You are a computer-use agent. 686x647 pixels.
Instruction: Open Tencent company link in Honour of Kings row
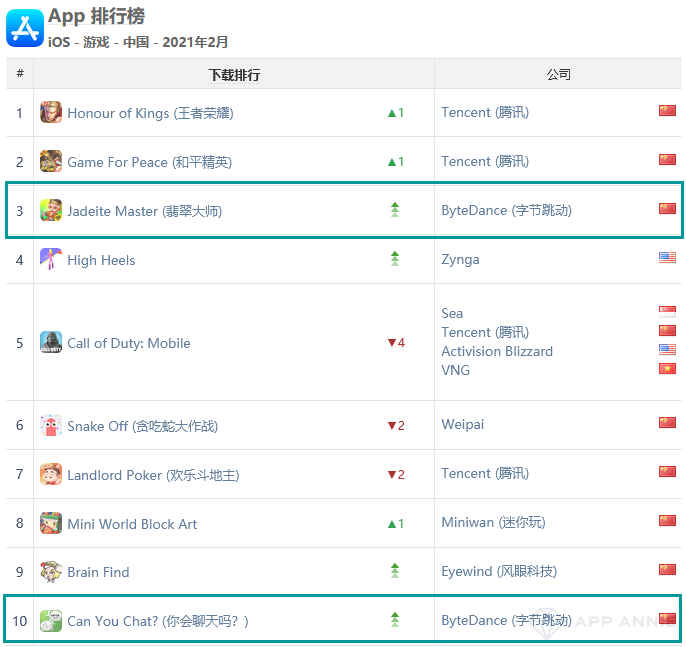pyautogui.click(x=485, y=112)
